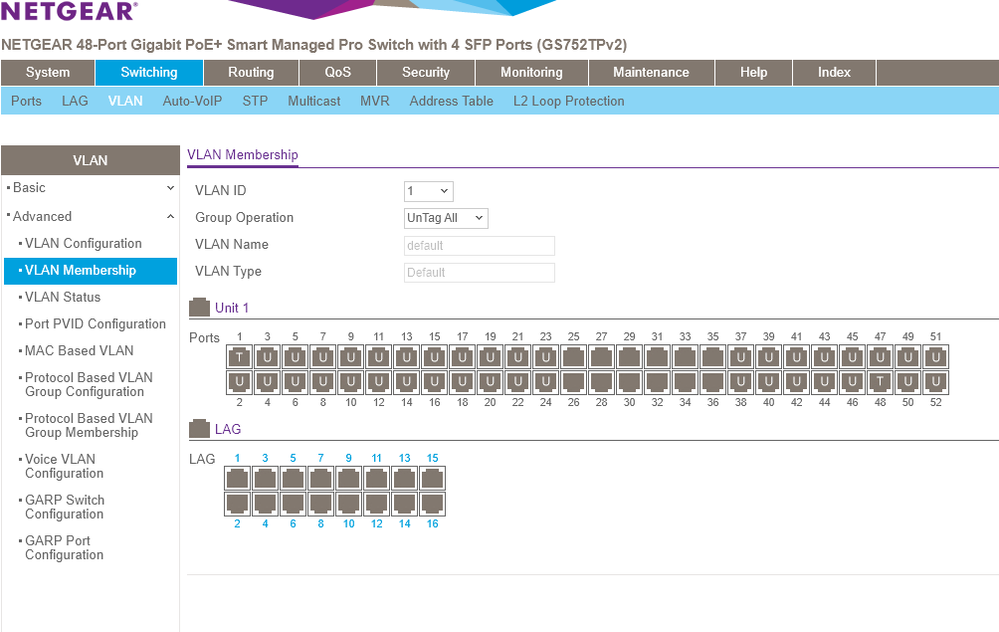This screenshot has width=999, height=632.
Task: Click the port 23 membership icon
Action: click(x=546, y=357)
